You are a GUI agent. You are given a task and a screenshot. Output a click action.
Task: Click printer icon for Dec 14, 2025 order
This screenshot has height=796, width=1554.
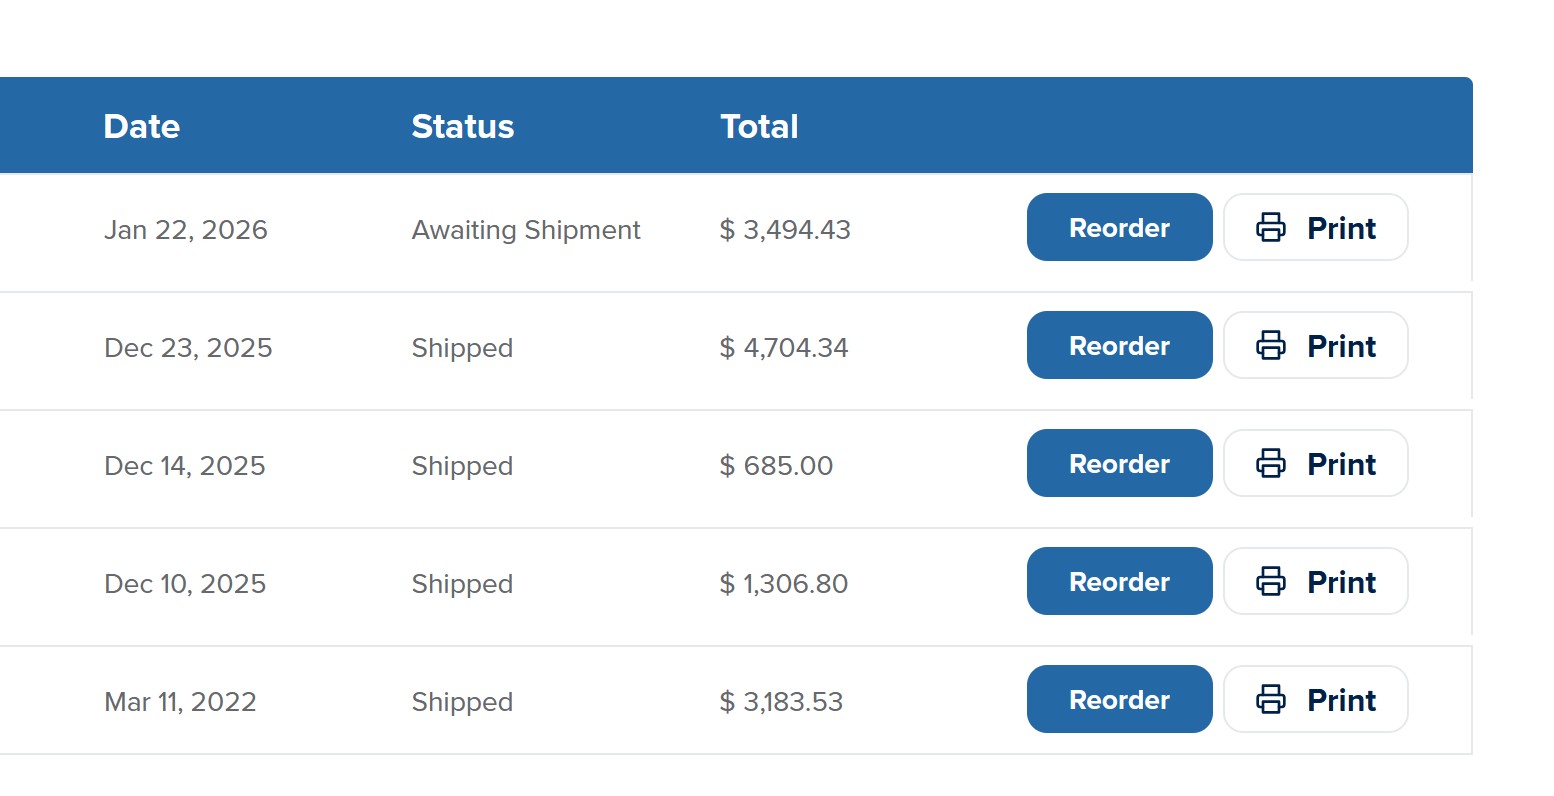coord(1271,464)
